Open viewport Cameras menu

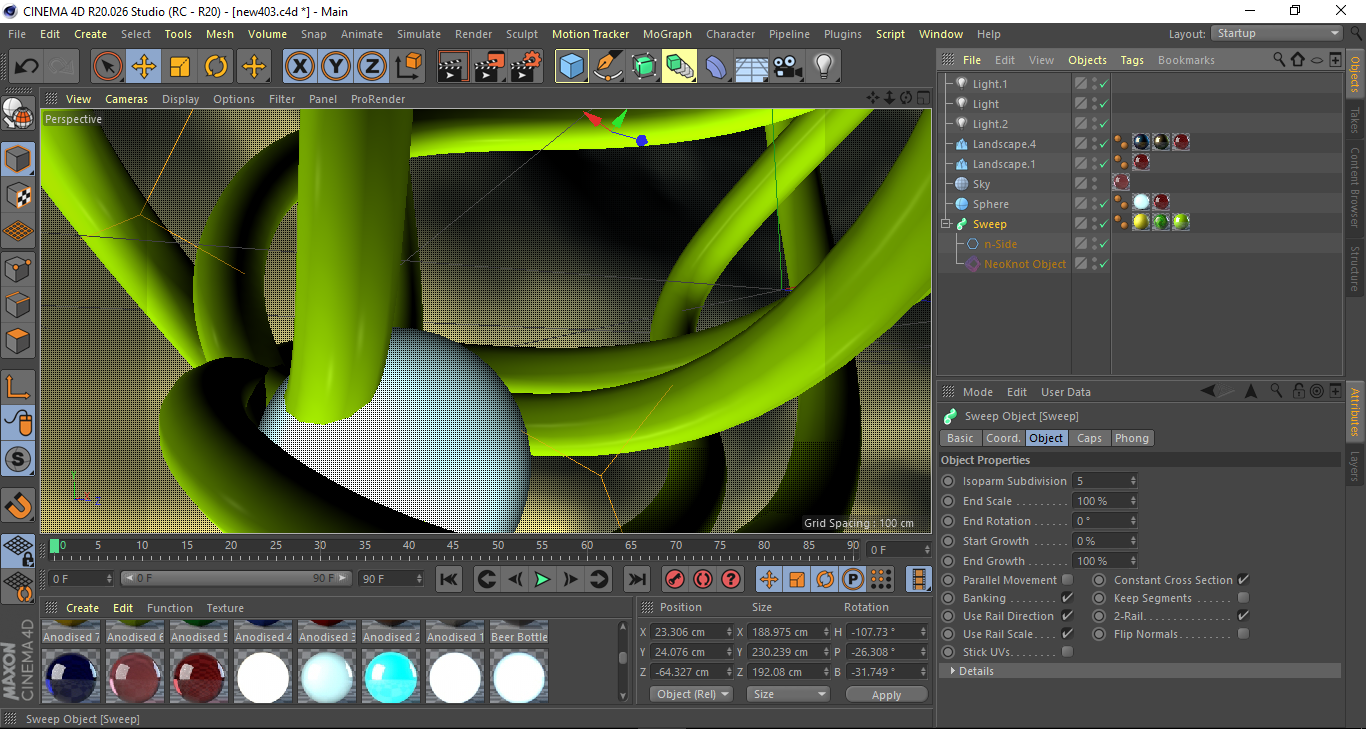126,99
